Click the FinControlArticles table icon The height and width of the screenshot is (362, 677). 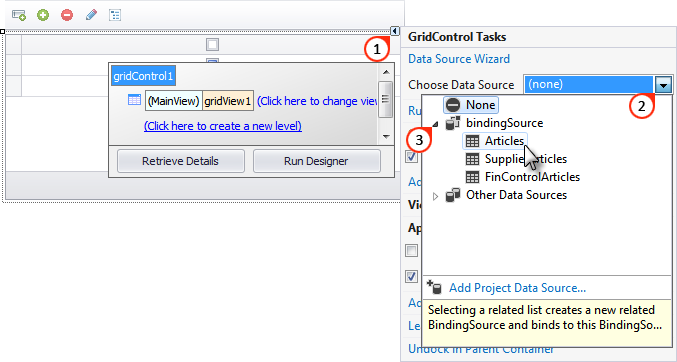click(x=472, y=177)
